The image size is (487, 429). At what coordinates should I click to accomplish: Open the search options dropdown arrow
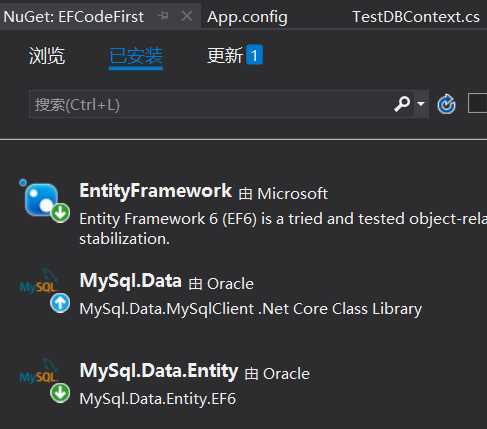click(x=421, y=104)
